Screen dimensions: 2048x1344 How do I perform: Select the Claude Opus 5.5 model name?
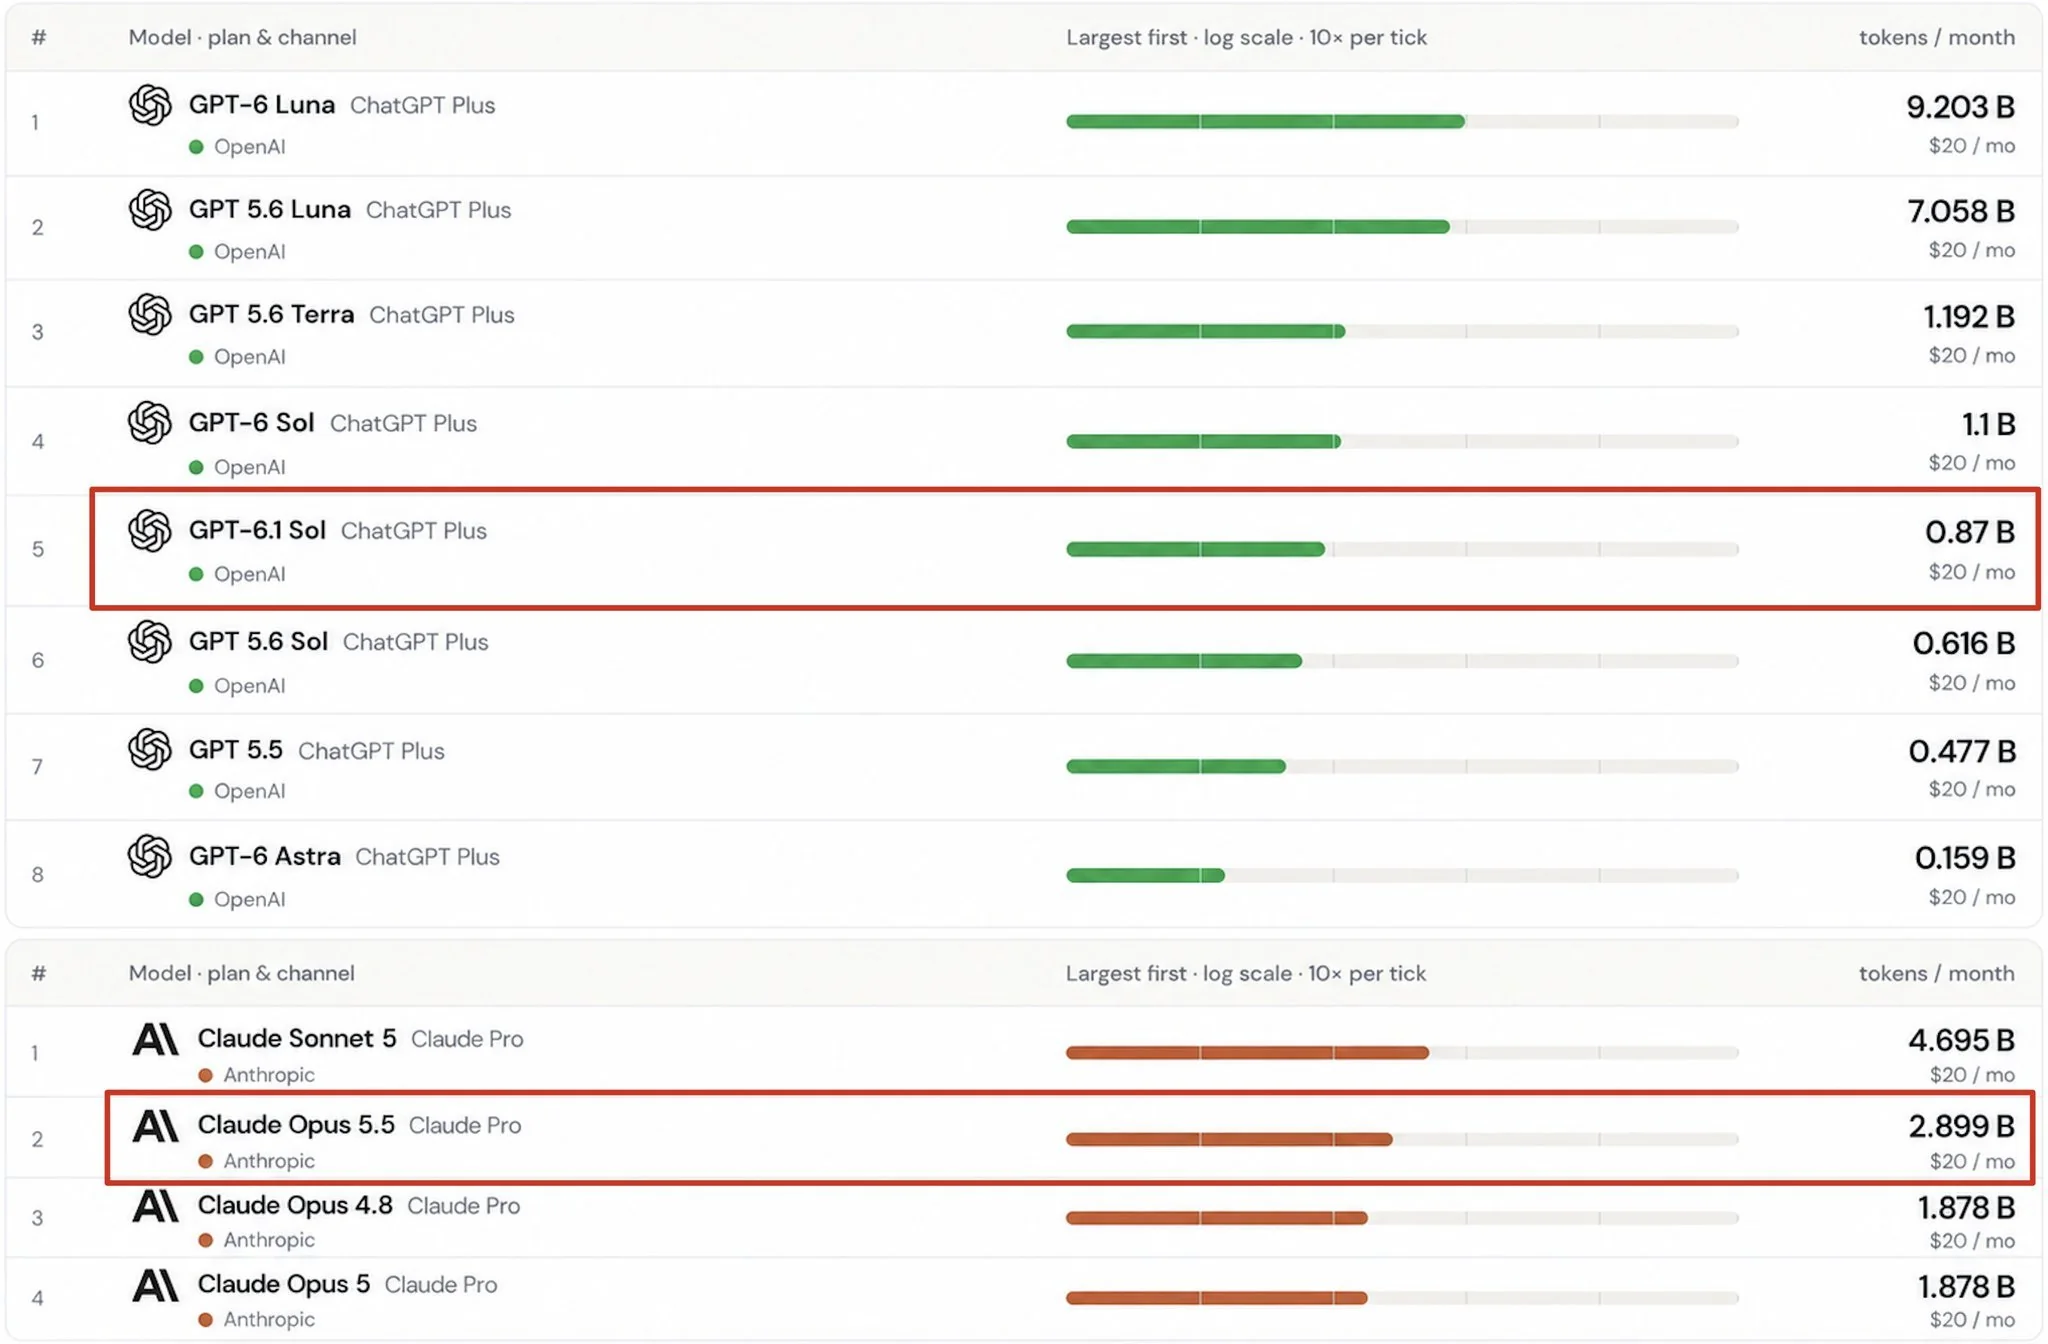296,1125
